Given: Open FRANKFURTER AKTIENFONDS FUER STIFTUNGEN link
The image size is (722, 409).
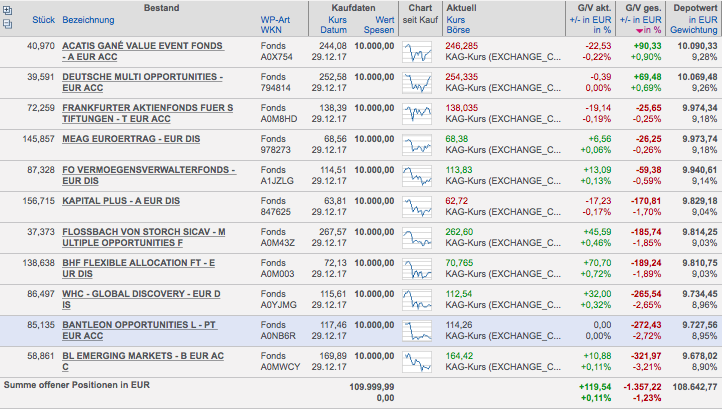Looking at the screenshot, I should 148,113.
